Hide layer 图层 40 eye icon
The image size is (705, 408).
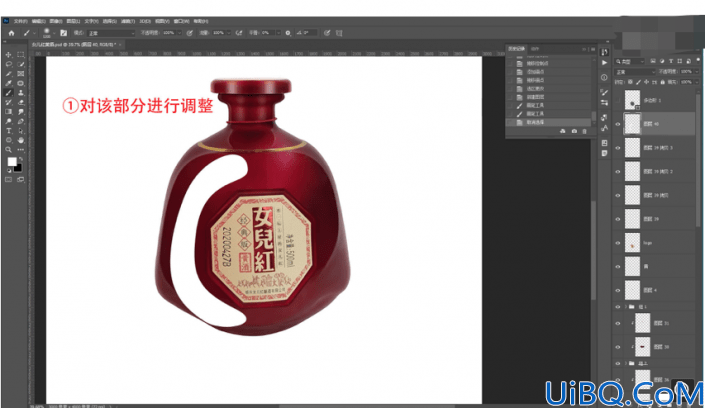pos(618,124)
